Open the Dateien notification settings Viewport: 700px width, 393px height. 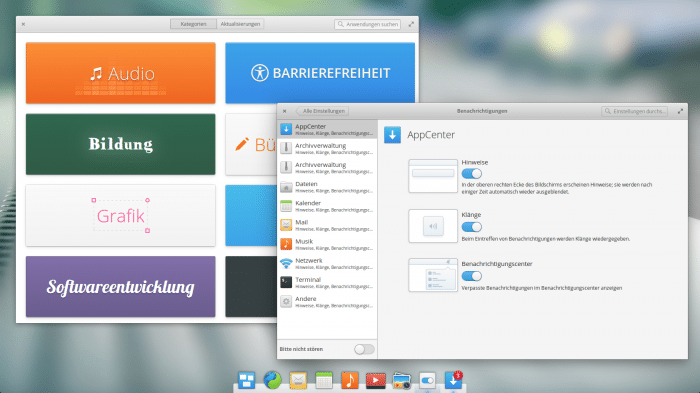(x=327, y=187)
